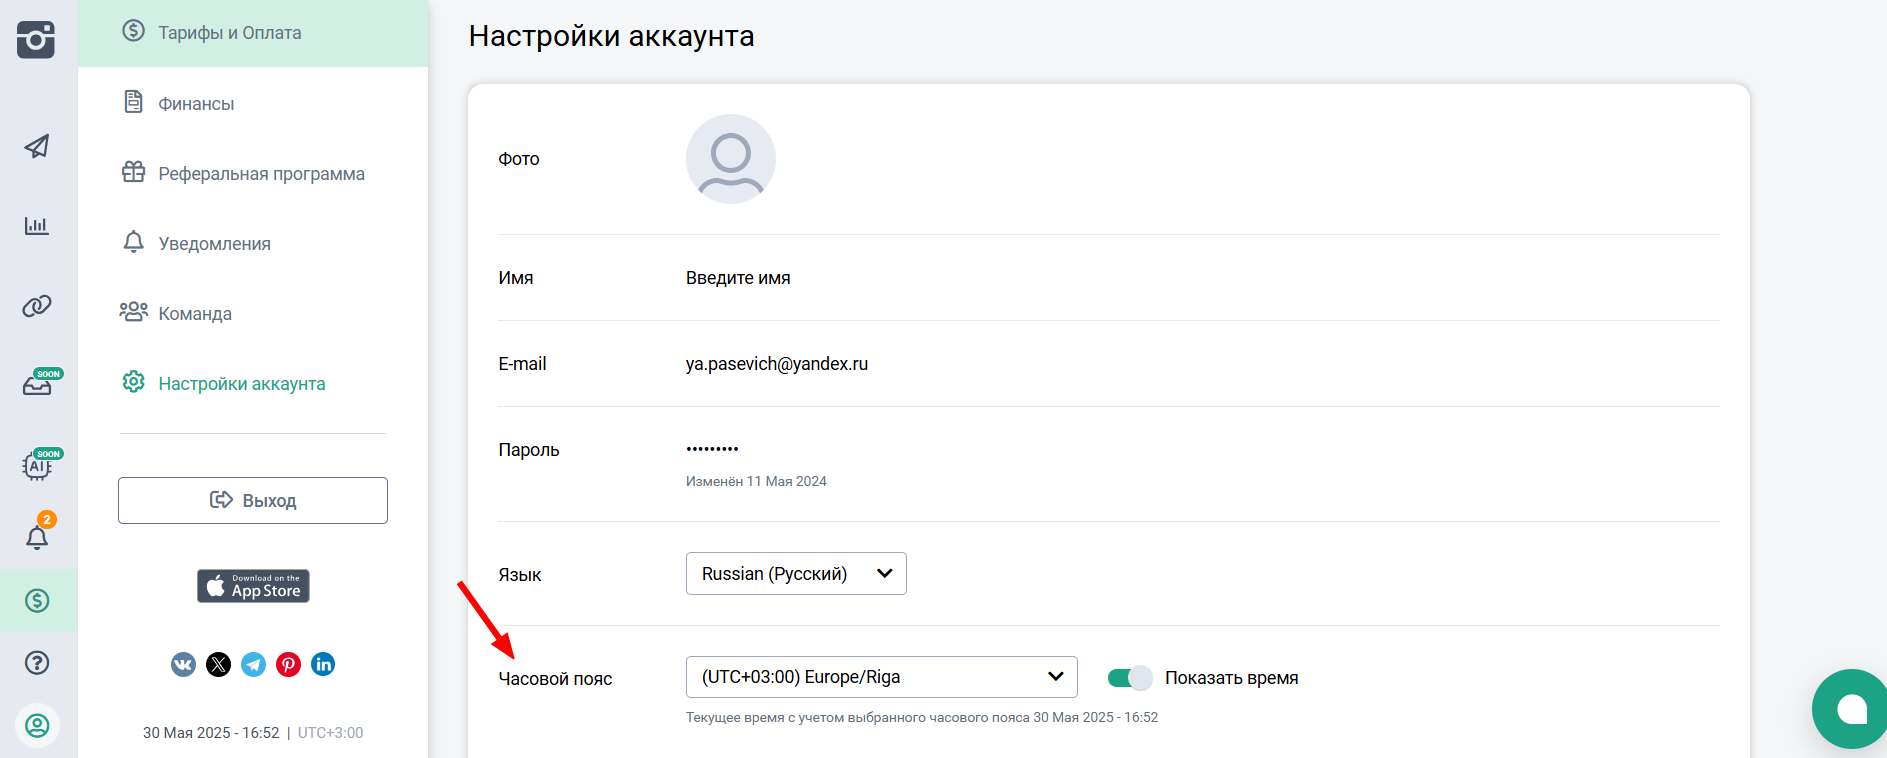Open the live chat bubble widget
Image resolution: width=1887 pixels, height=758 pixels.
[1850, 709]
